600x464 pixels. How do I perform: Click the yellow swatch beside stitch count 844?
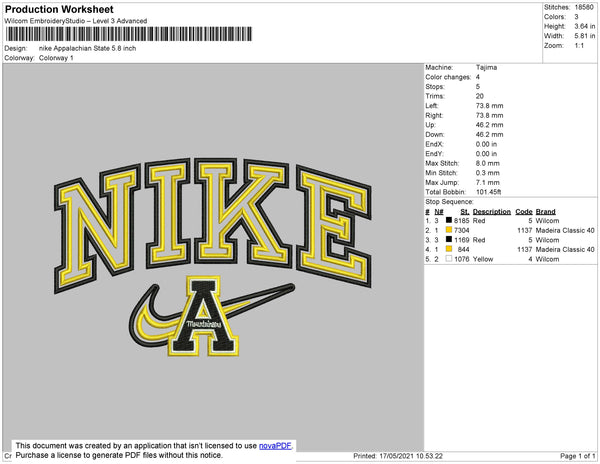click(449, 249)
